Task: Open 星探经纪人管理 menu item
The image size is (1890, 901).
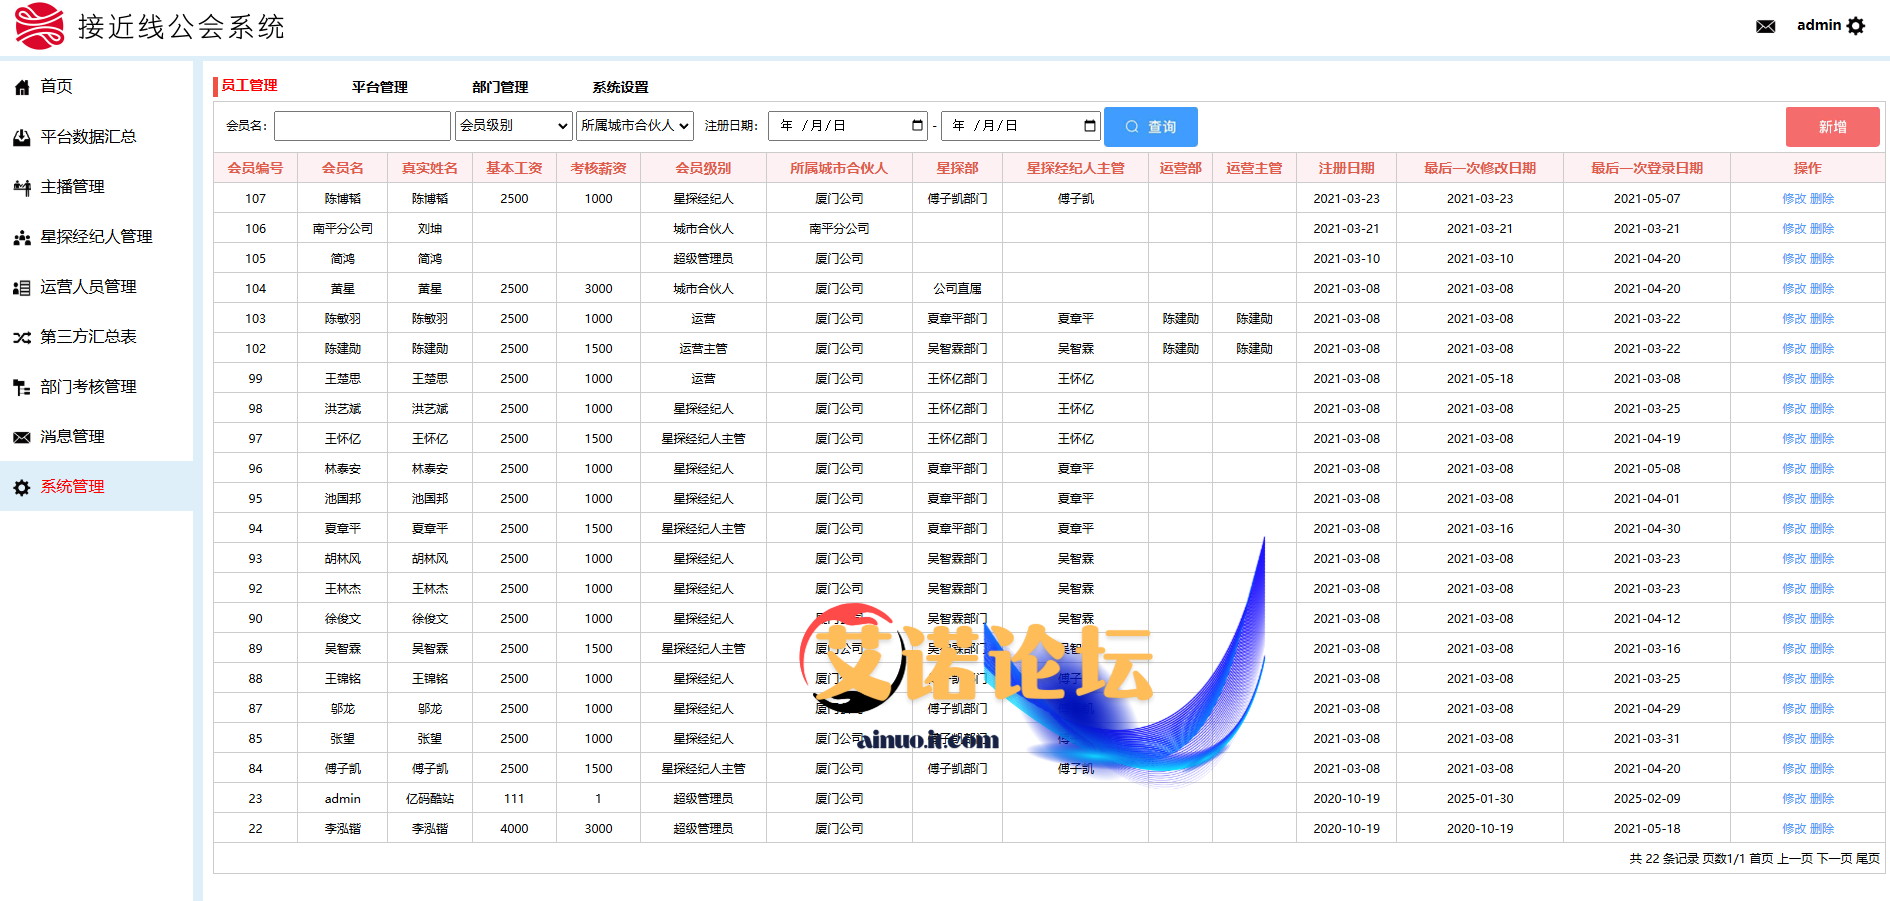Action: coord(96,236)
